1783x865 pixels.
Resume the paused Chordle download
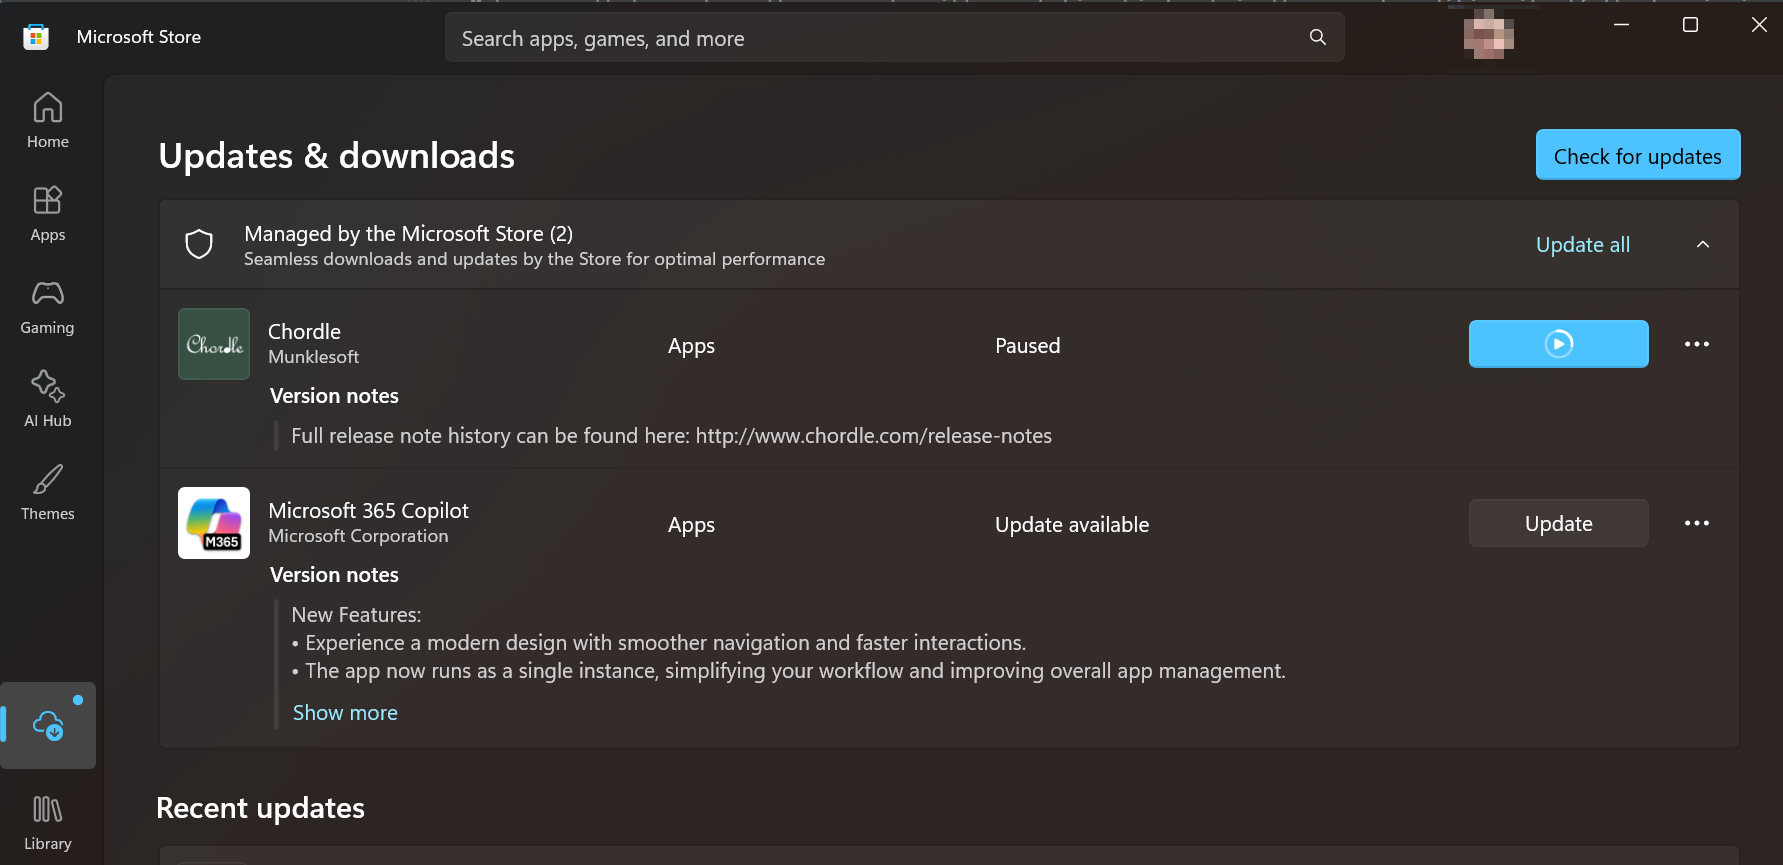pyautogui.click(x=1558, y=344)
